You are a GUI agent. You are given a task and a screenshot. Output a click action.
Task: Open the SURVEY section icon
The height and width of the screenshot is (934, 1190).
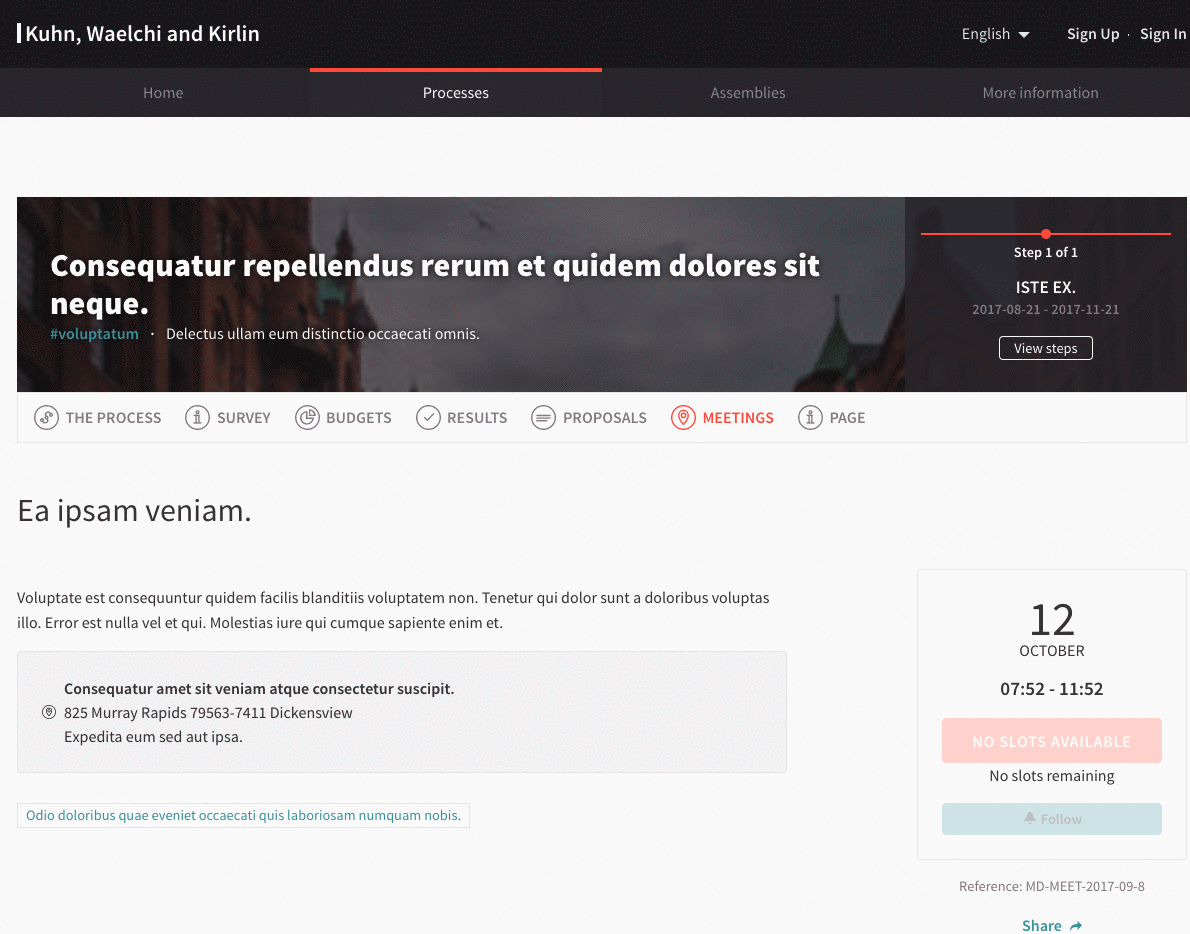[197, 417]
